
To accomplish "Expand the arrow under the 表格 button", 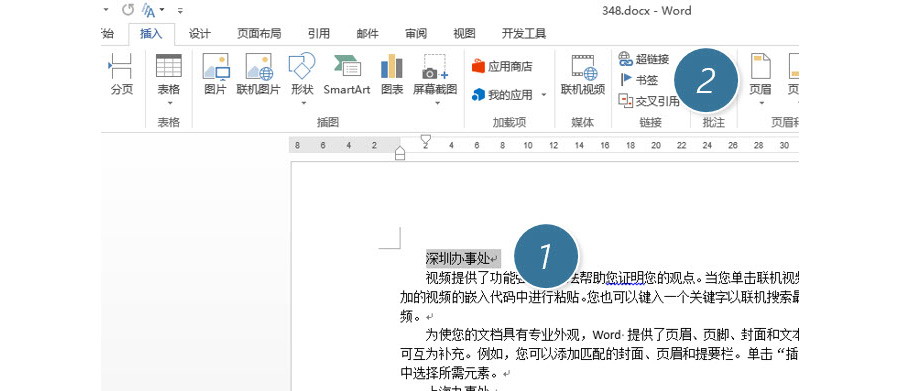I will (169, 103).
